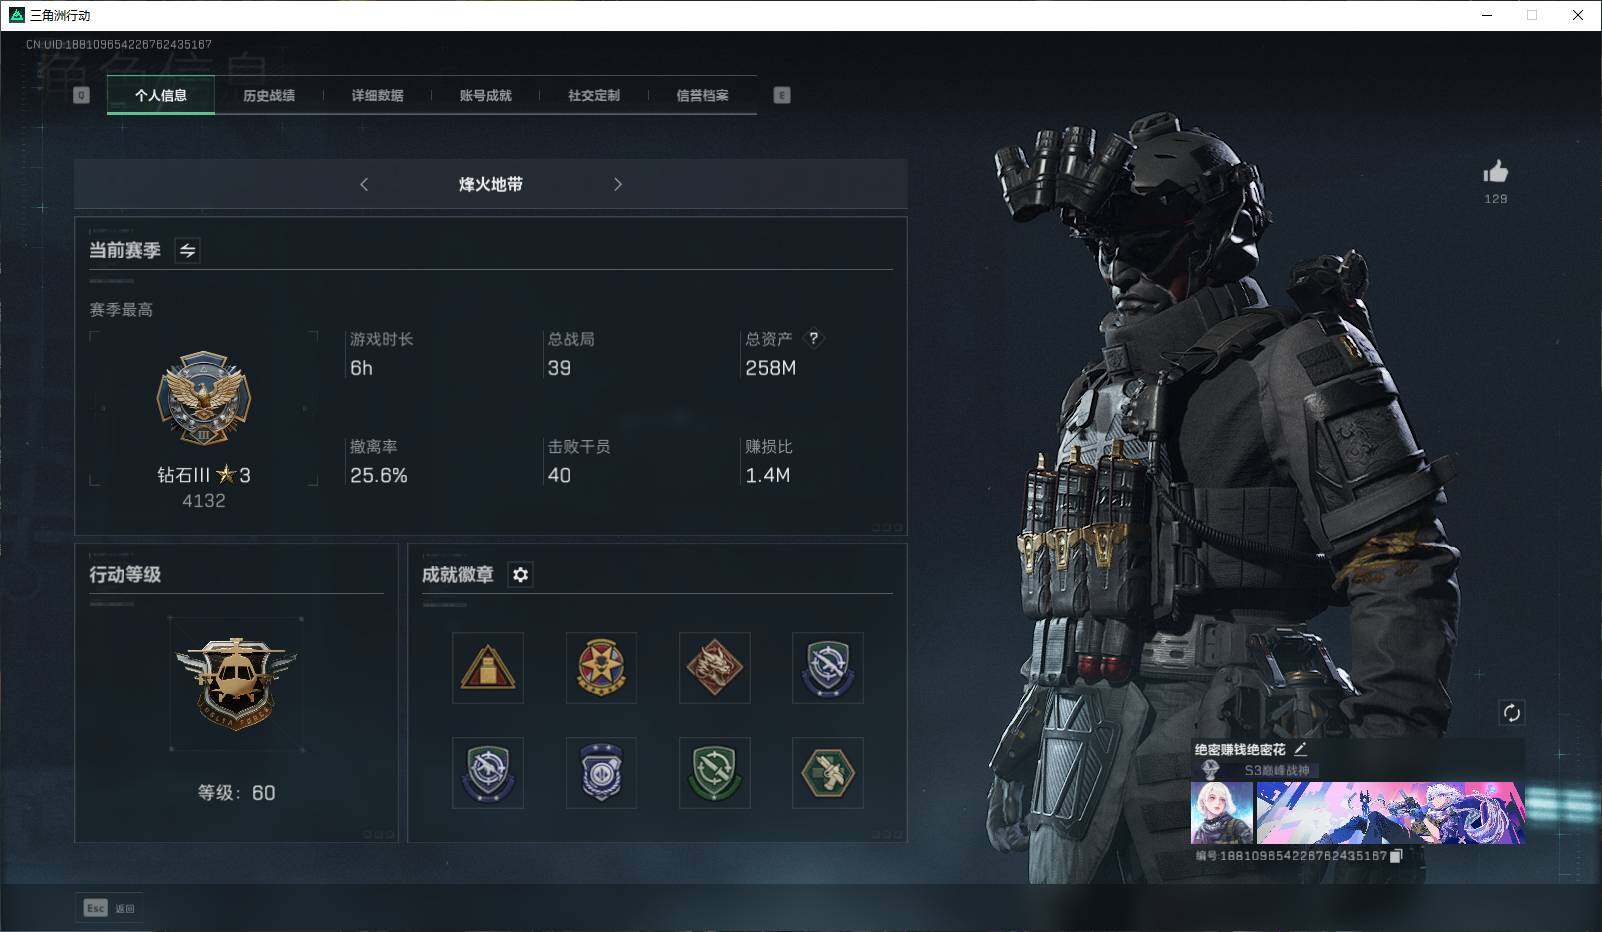Image resolution: width=1602 pixels, height=932 pixels.
Task: Click the 烽火地带 mode title
Action: (x=491, y=184)
